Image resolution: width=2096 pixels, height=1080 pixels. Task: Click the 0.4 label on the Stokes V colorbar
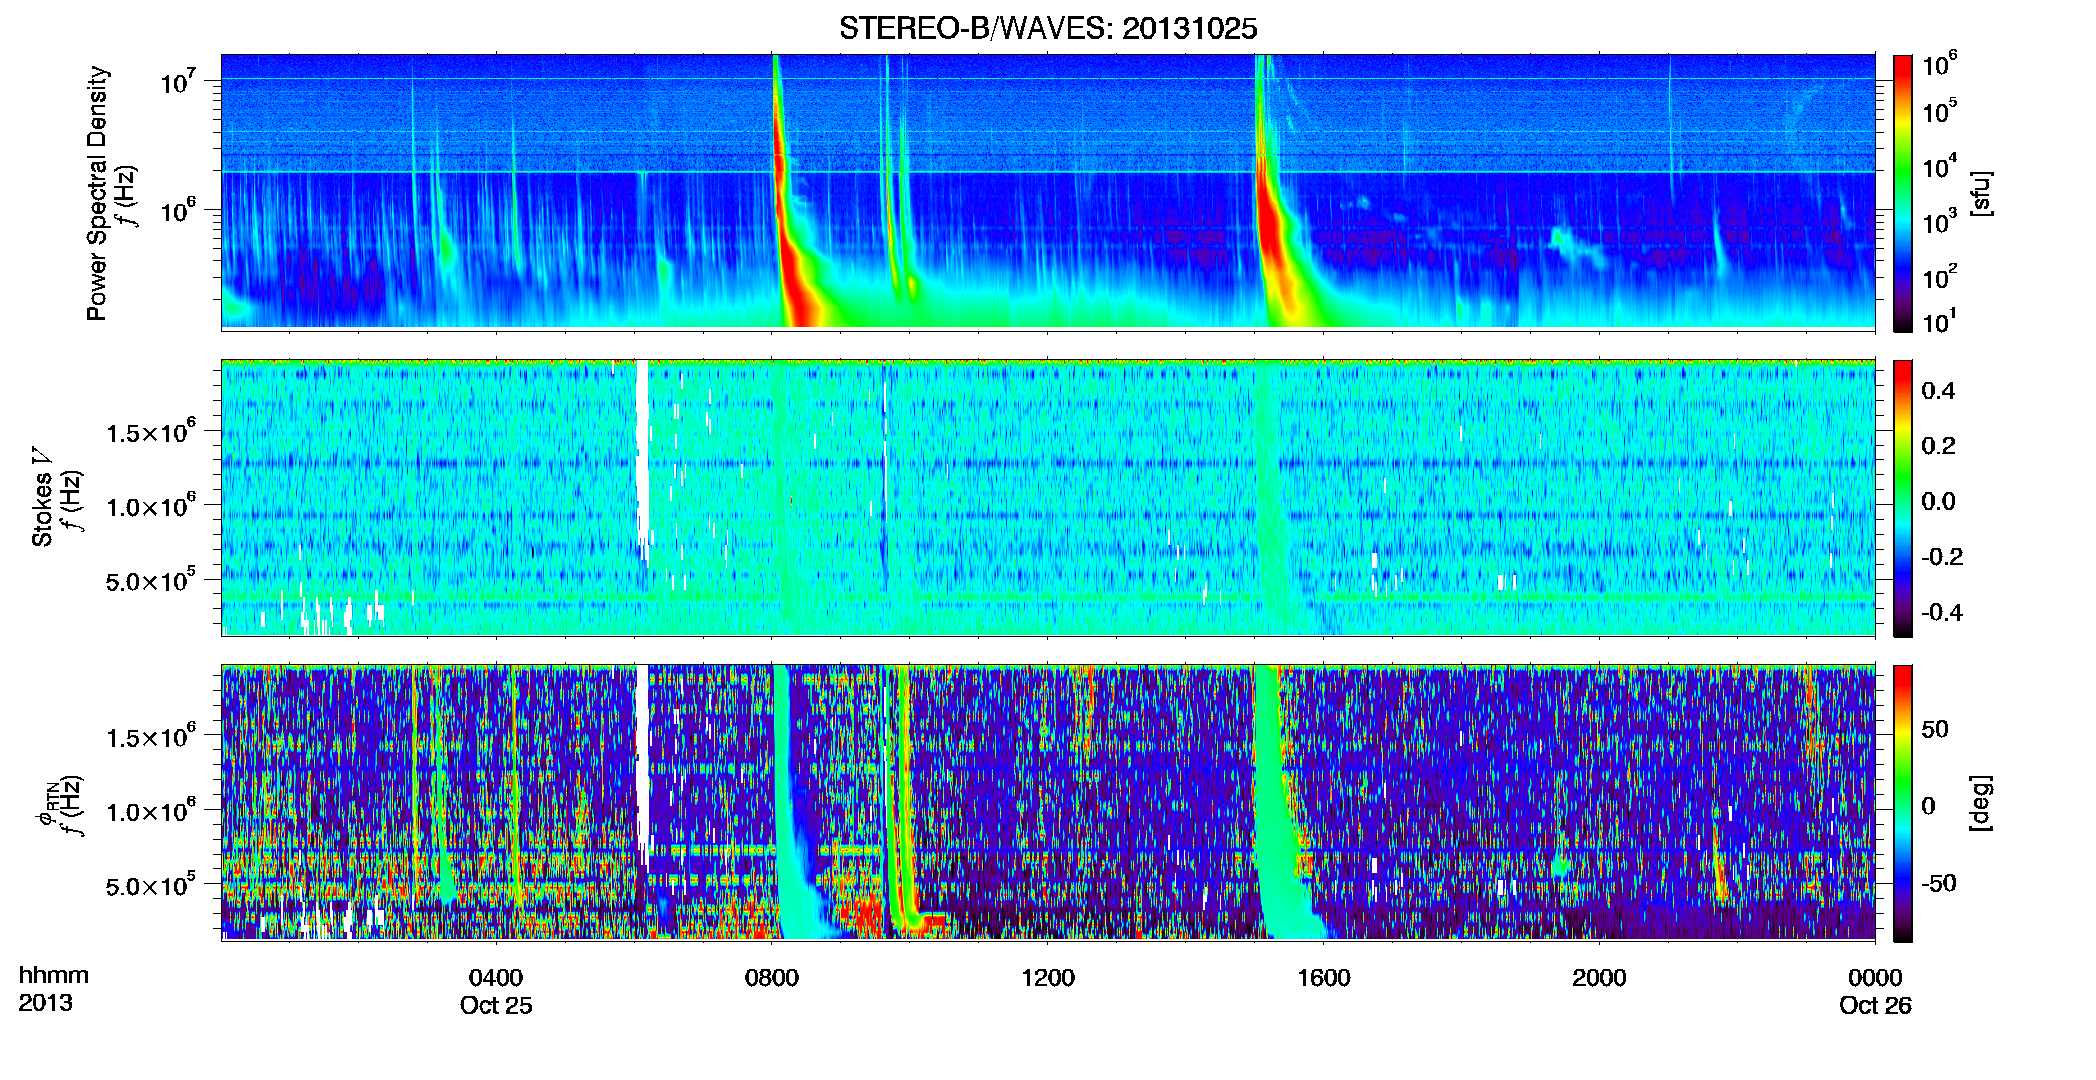point(1938,390)
